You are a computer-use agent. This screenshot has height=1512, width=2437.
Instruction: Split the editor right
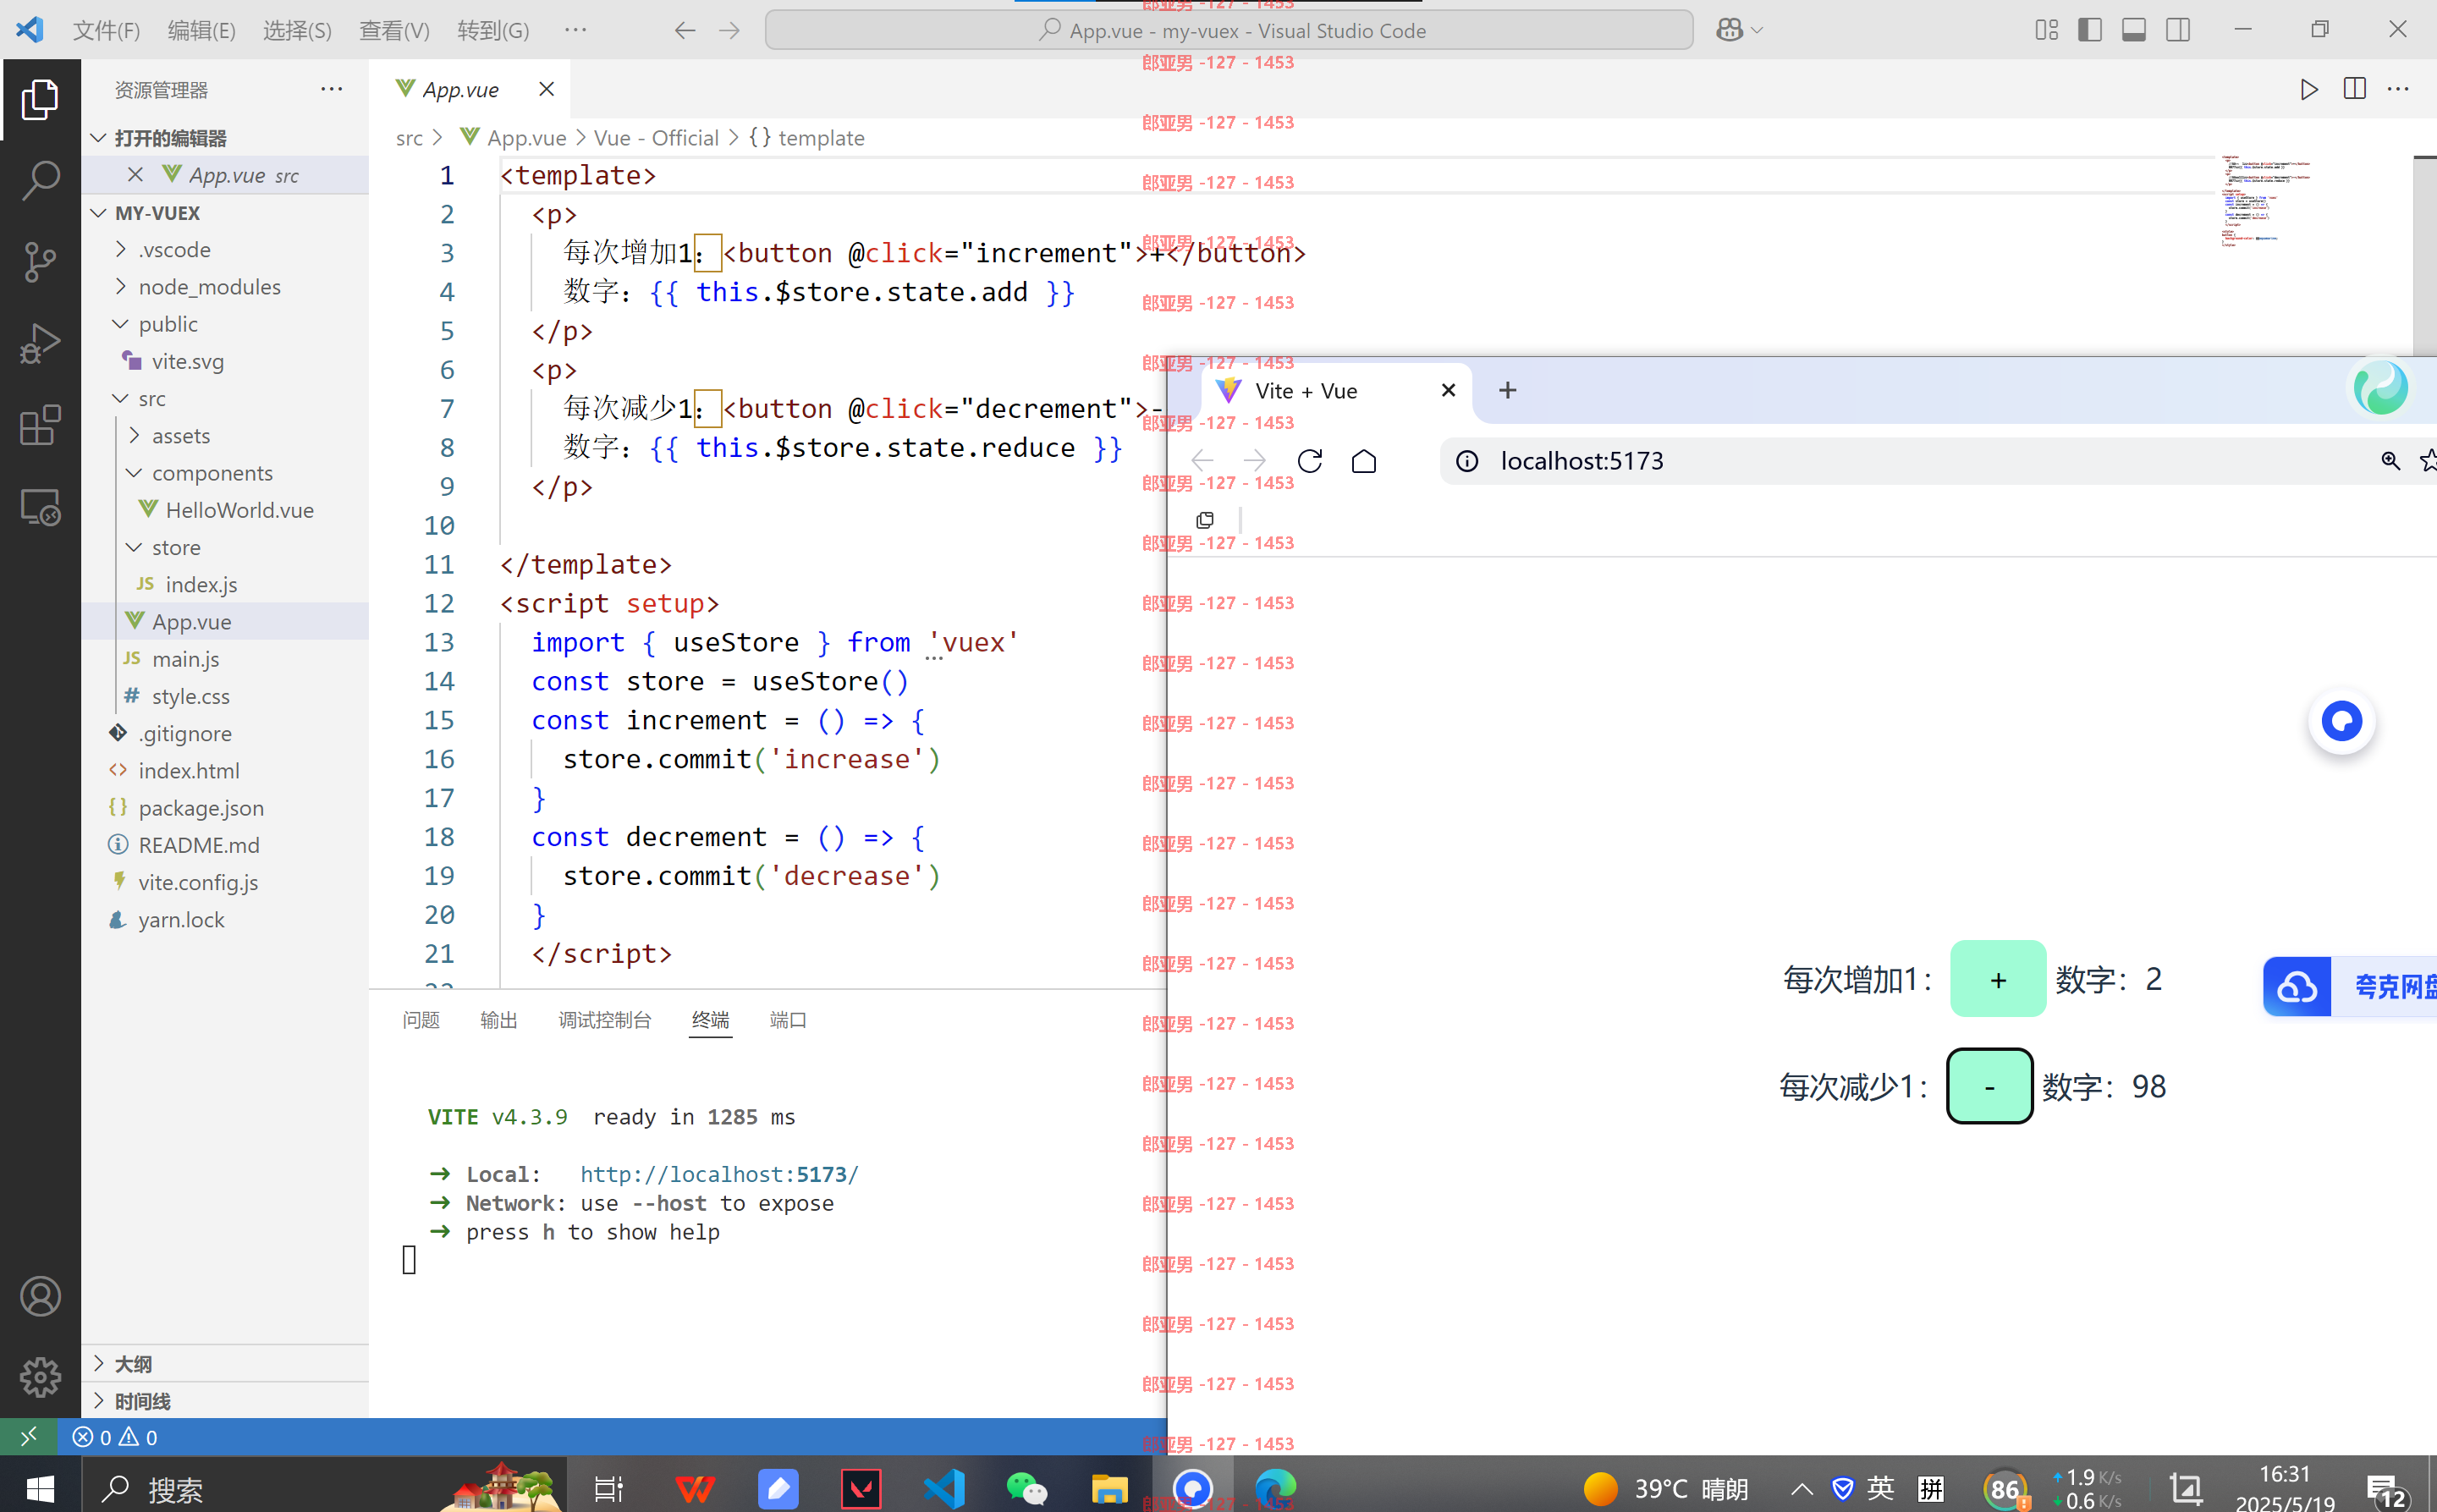[x=2354, y=89]
